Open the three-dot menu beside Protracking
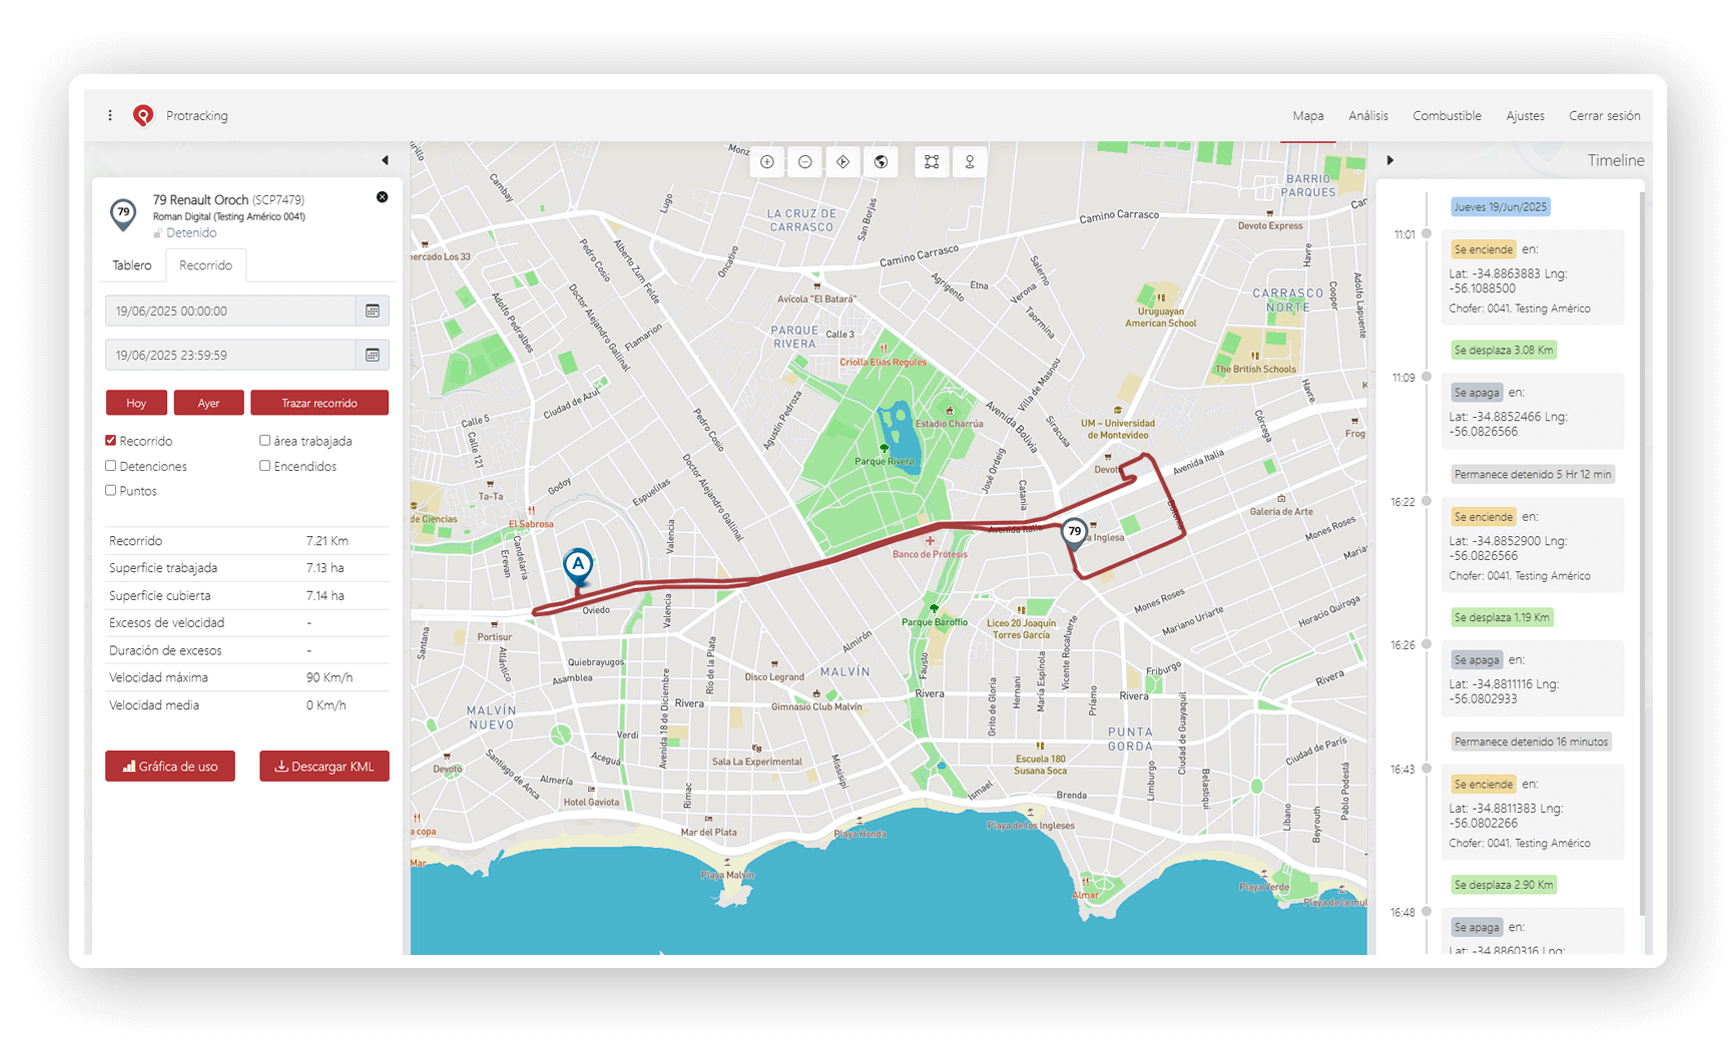The height and width of the screenshot is (1041, 1736). tap(110, 116)
